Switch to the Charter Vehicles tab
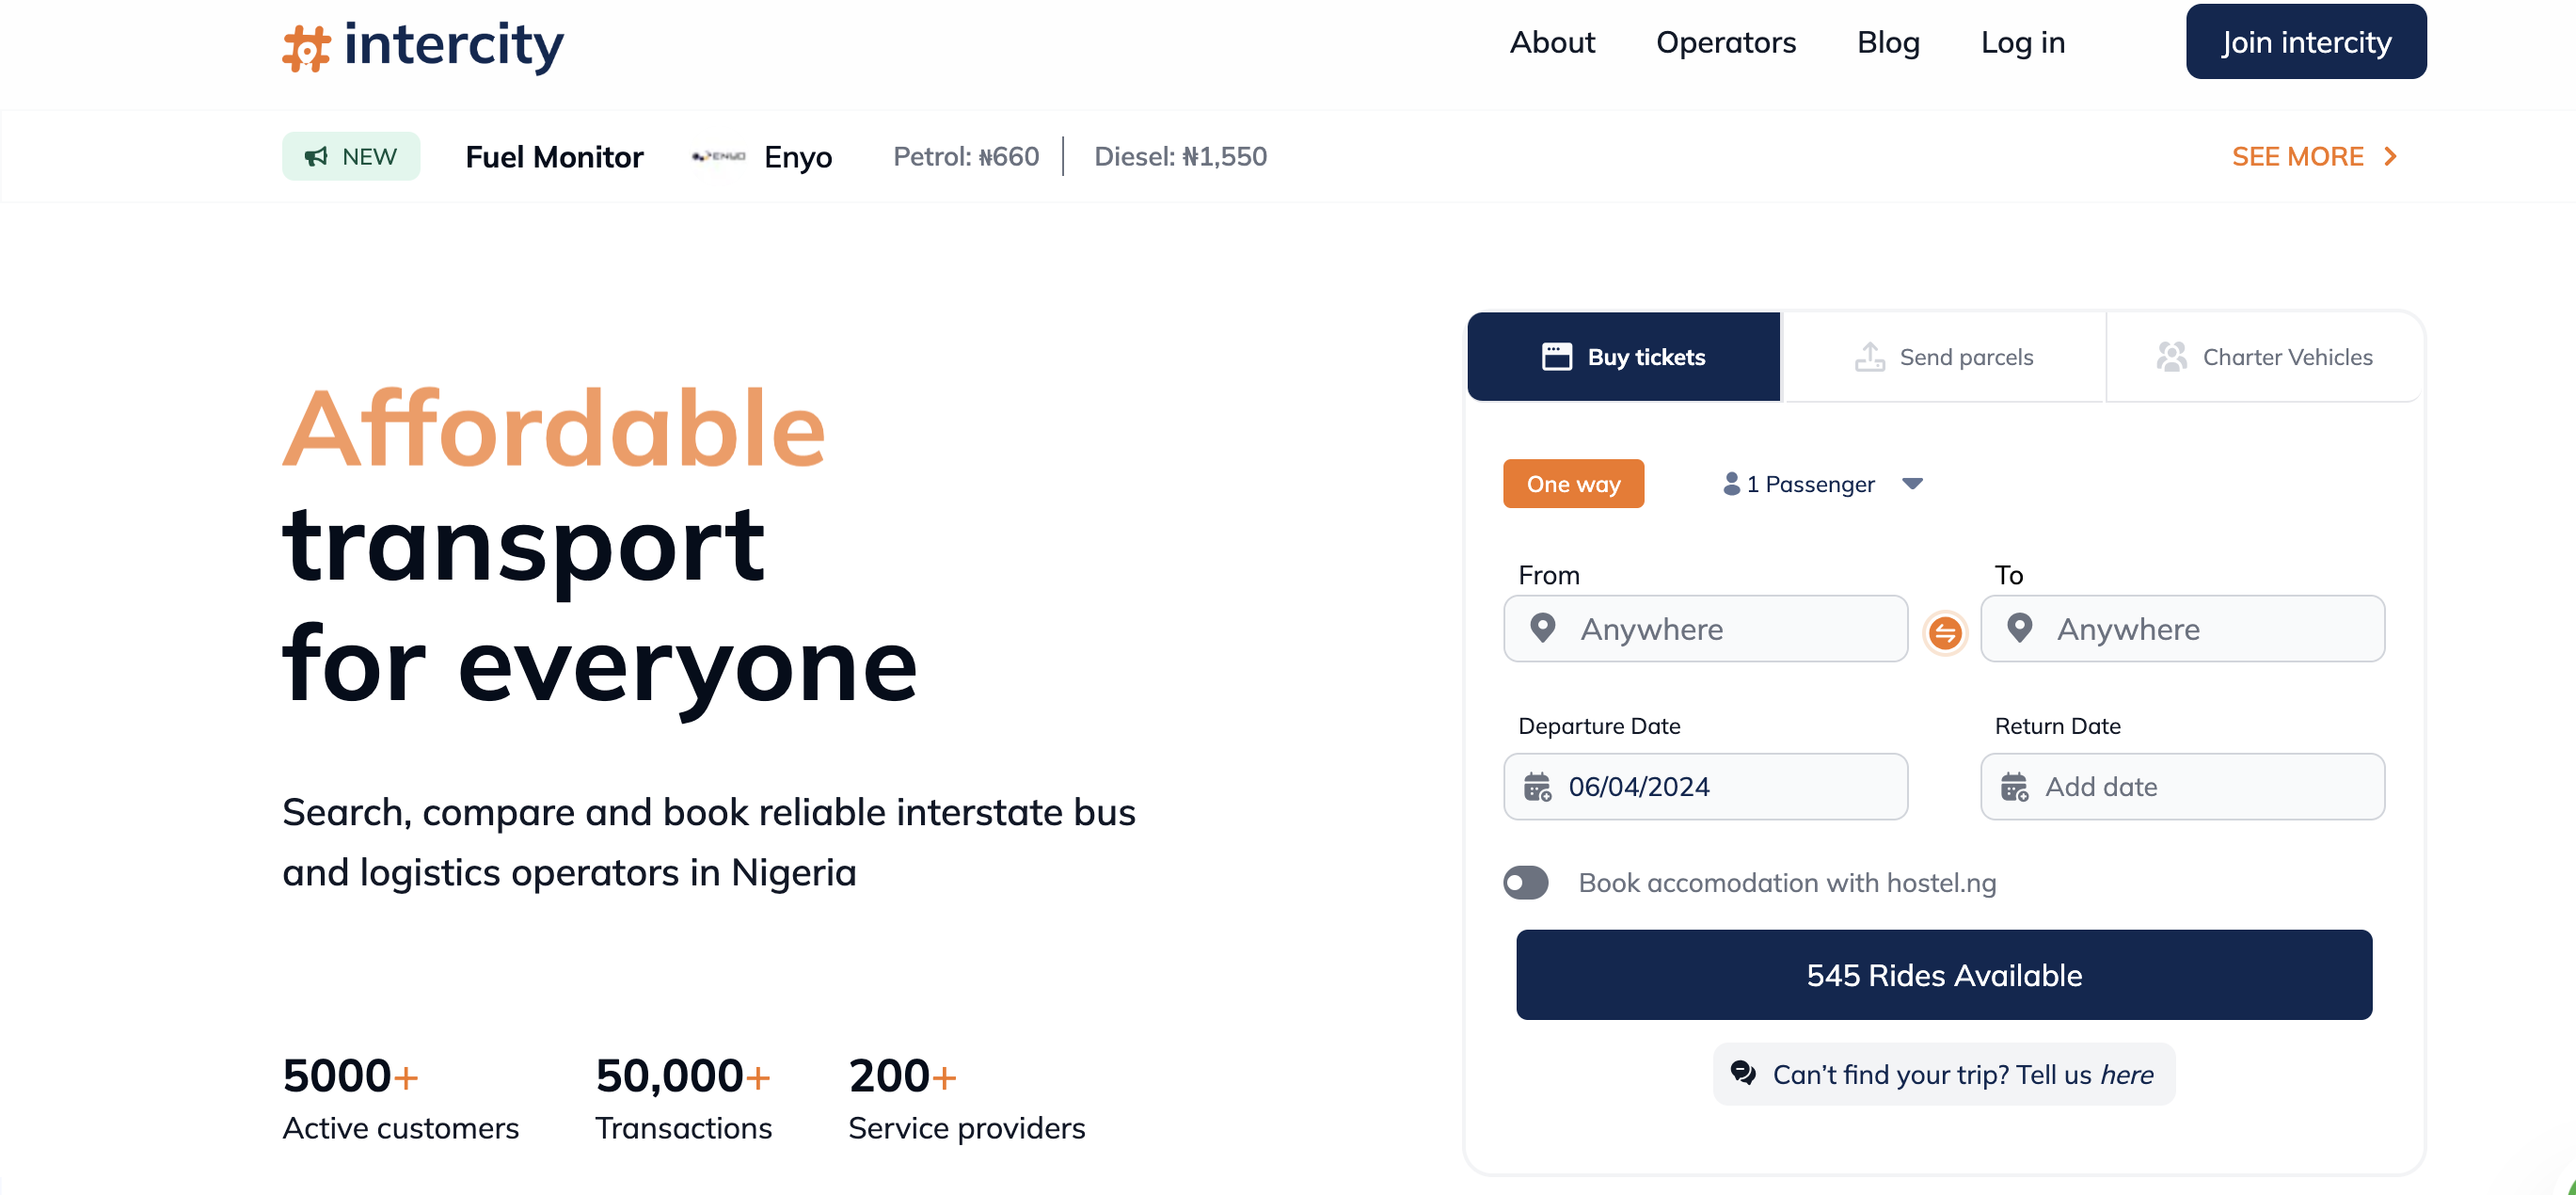Viewport: 2576px width, 1195px height. [x=2264, y=357]
